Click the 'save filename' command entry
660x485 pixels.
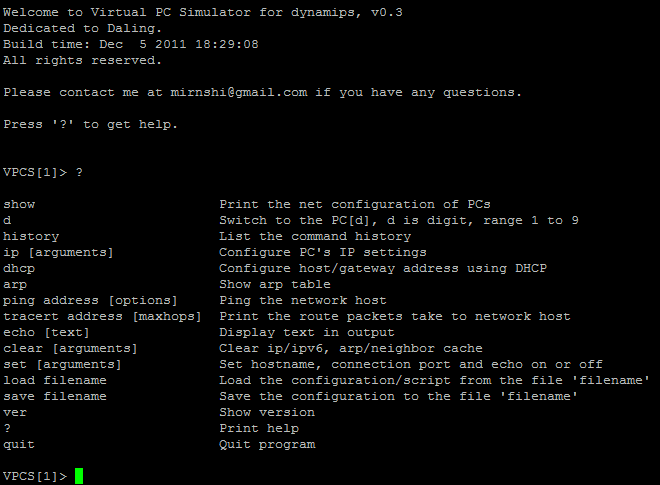[x=55, y=396]
